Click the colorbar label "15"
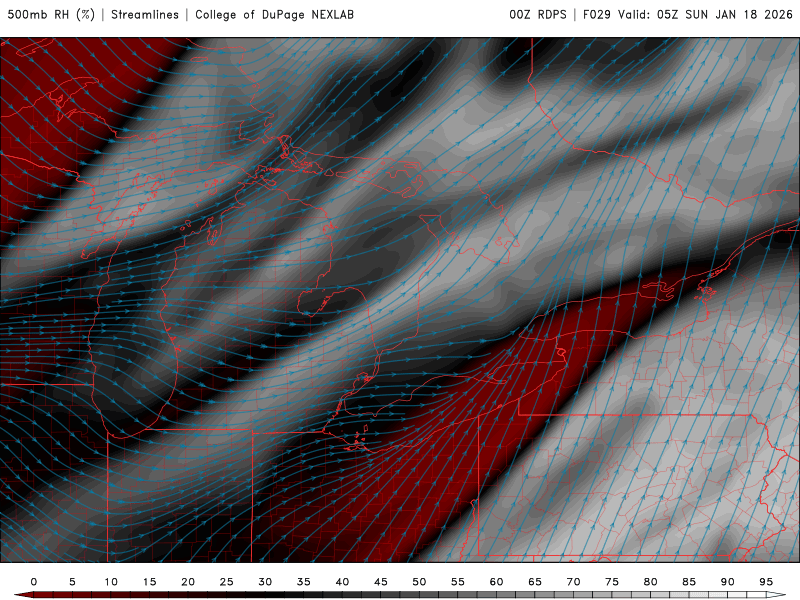Image resolution: width=800 pixels, height=600 pixels. point(149,582)
